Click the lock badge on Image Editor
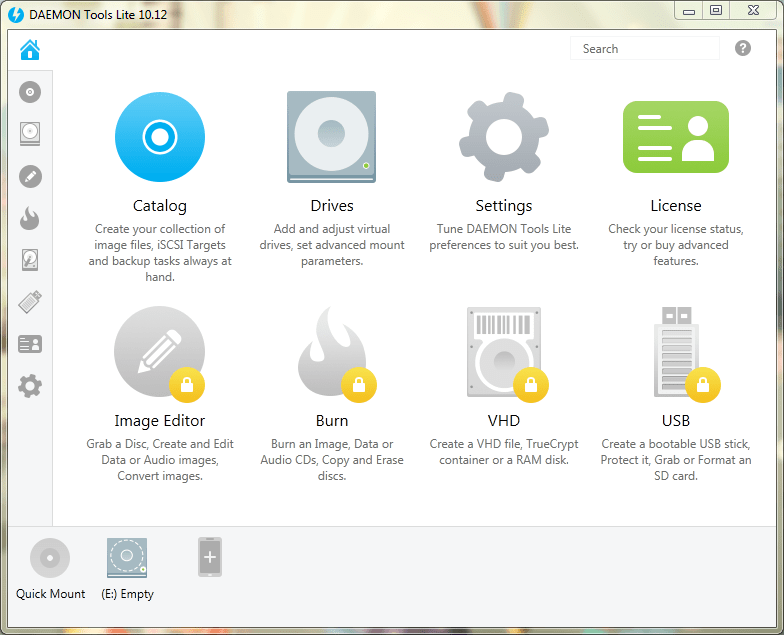The image size is (784, 635). coord(187,384)
